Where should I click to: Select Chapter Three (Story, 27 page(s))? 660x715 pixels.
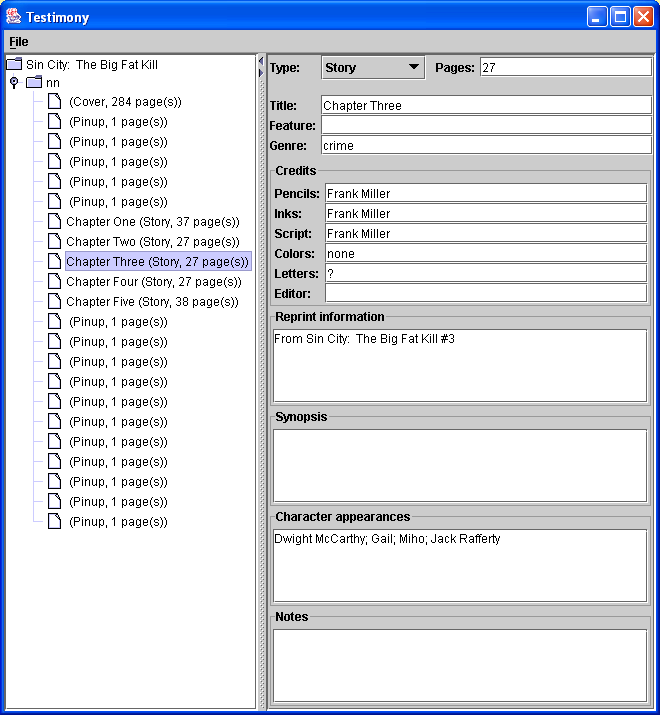[x=158, y=262]
